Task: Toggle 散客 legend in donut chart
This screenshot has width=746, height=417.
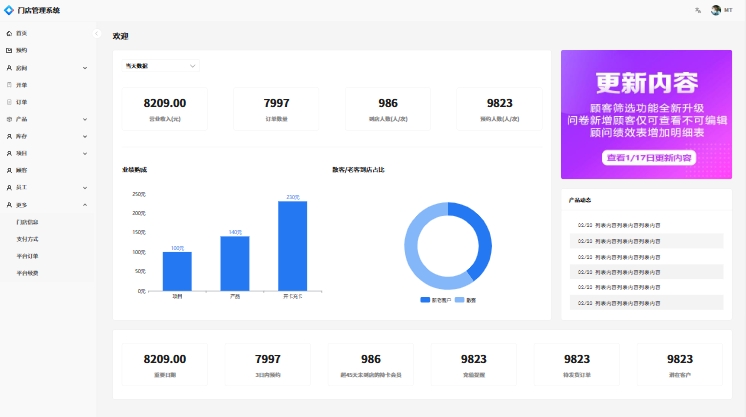Action: pos(465,300)
